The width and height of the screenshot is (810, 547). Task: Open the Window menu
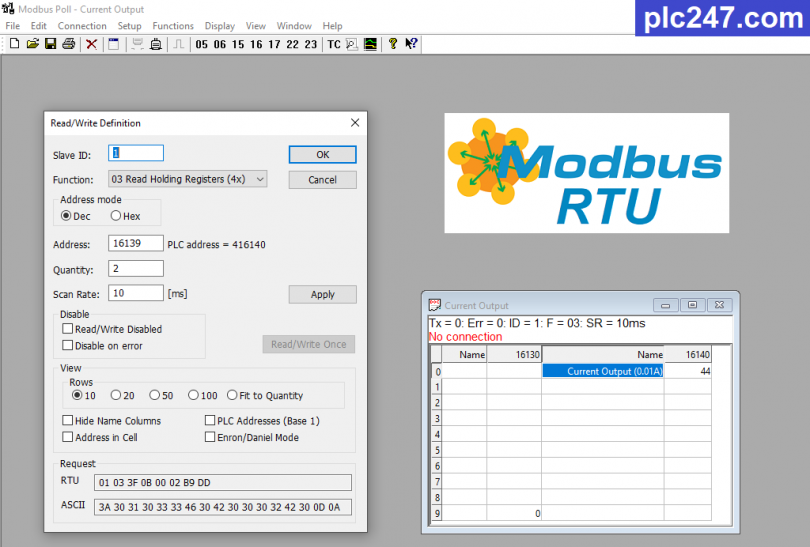coord(294,26)
